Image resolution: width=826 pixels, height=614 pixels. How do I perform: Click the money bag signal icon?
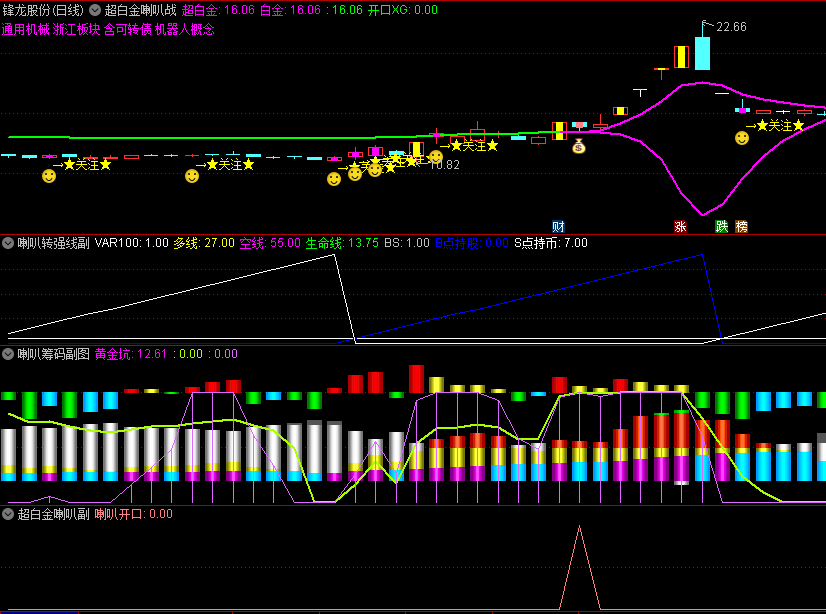579,146
